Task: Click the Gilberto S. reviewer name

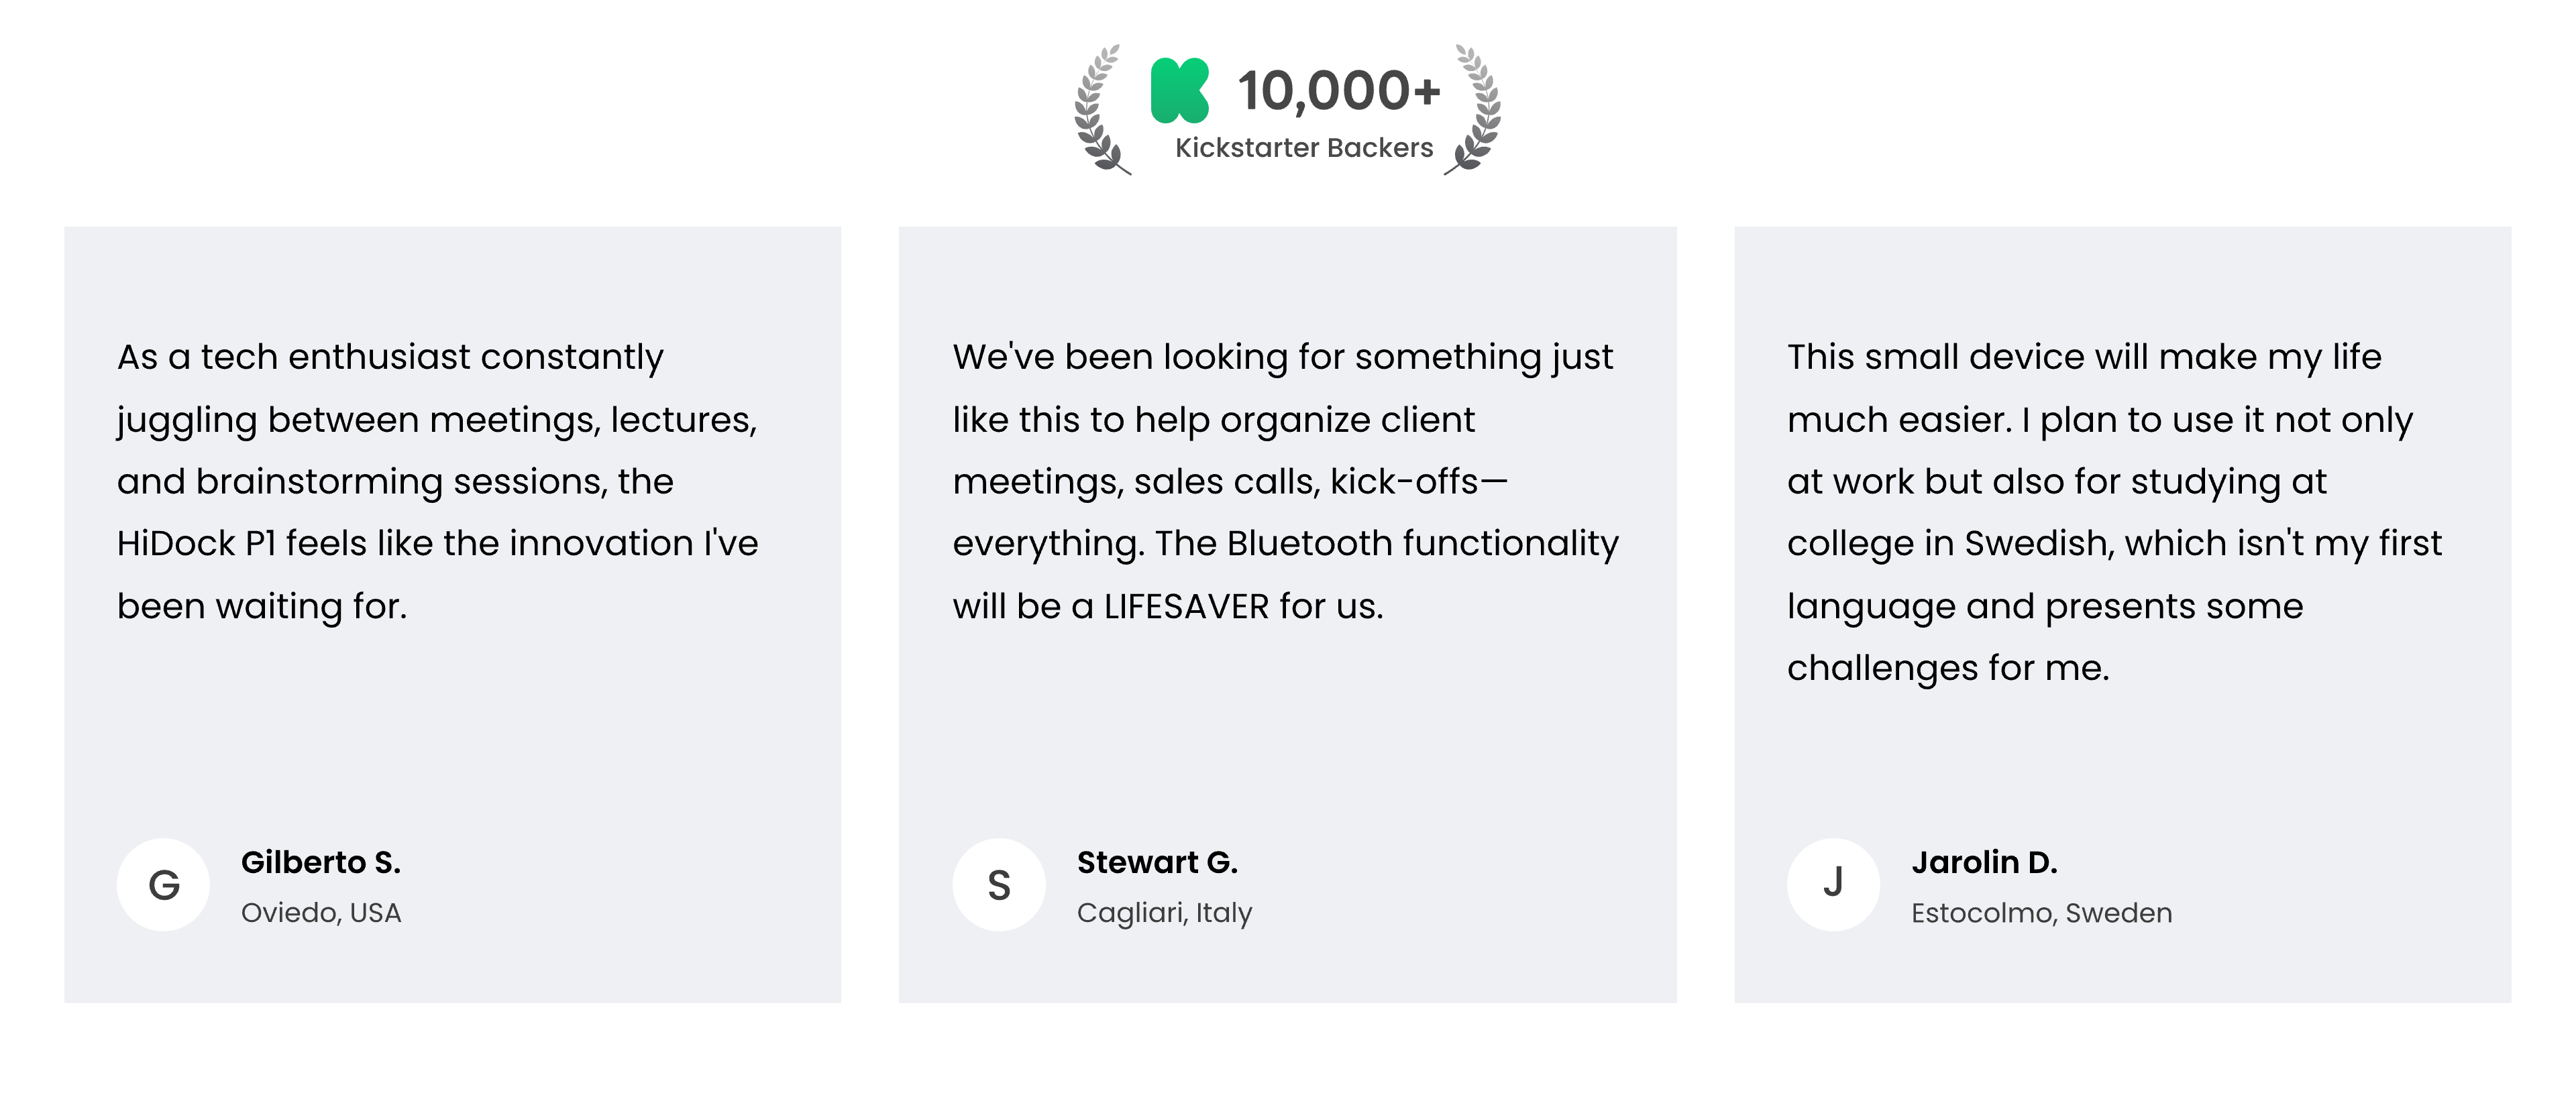Action: point(320,862)
